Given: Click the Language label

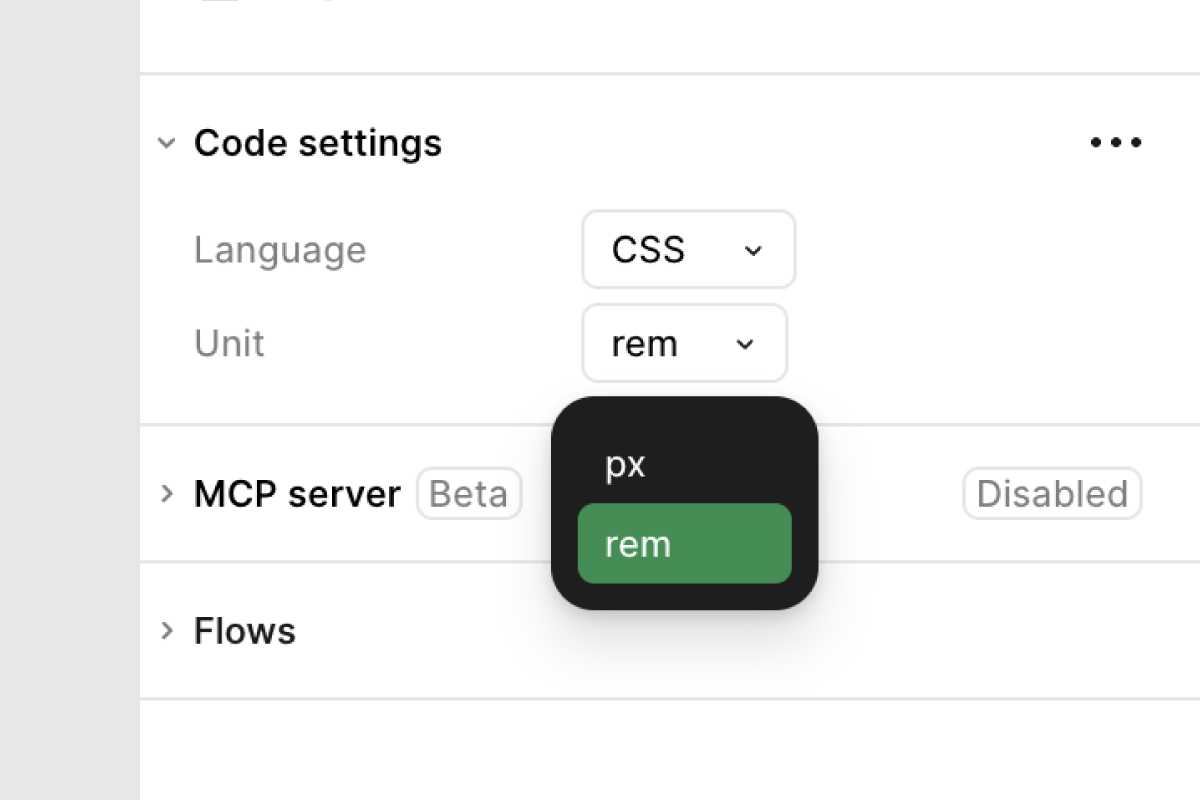Looking at the screenshot, I should 280,250.
